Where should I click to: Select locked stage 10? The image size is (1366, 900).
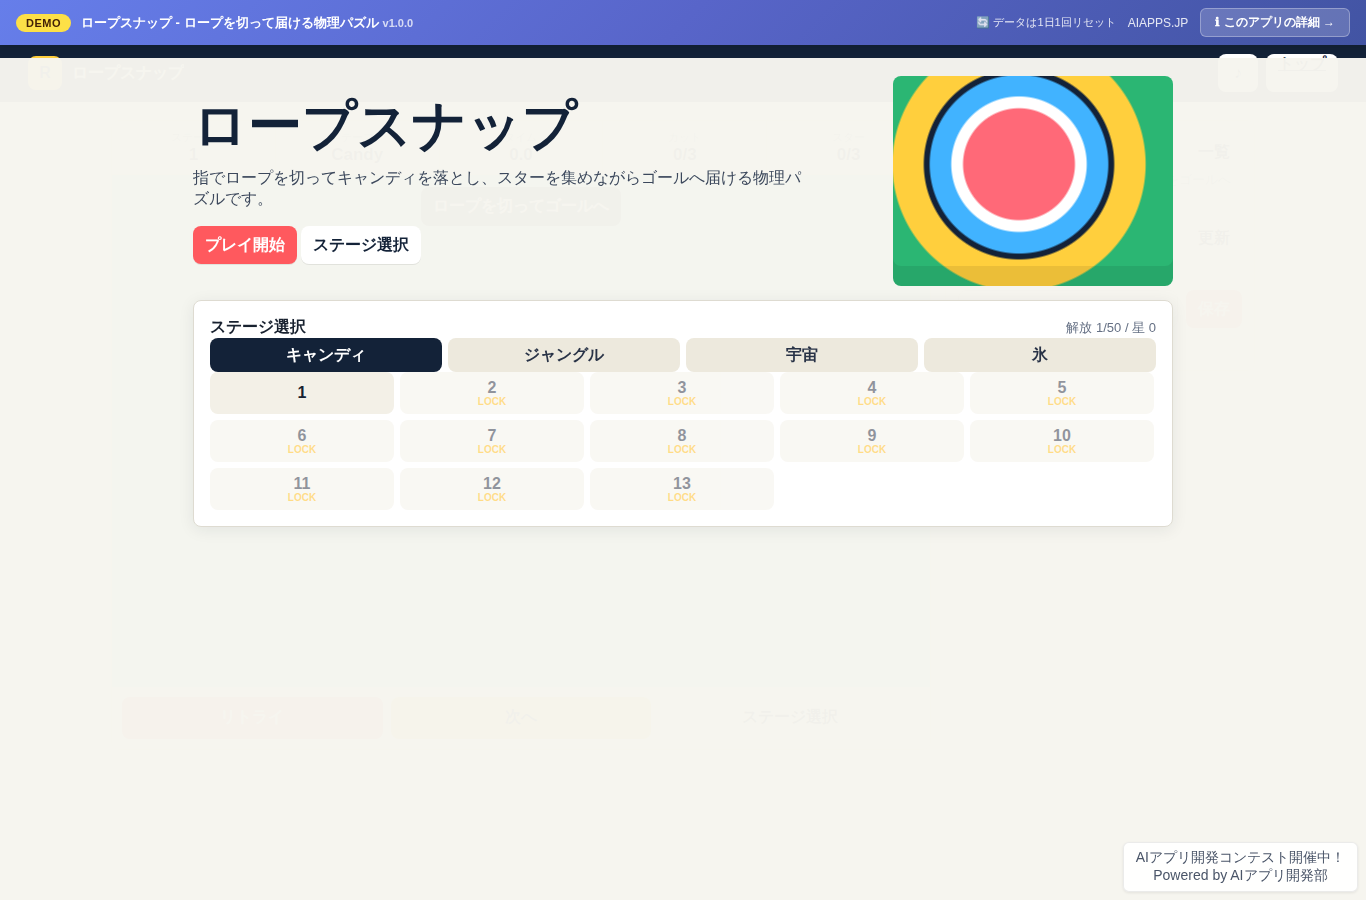coord(1062,441)
